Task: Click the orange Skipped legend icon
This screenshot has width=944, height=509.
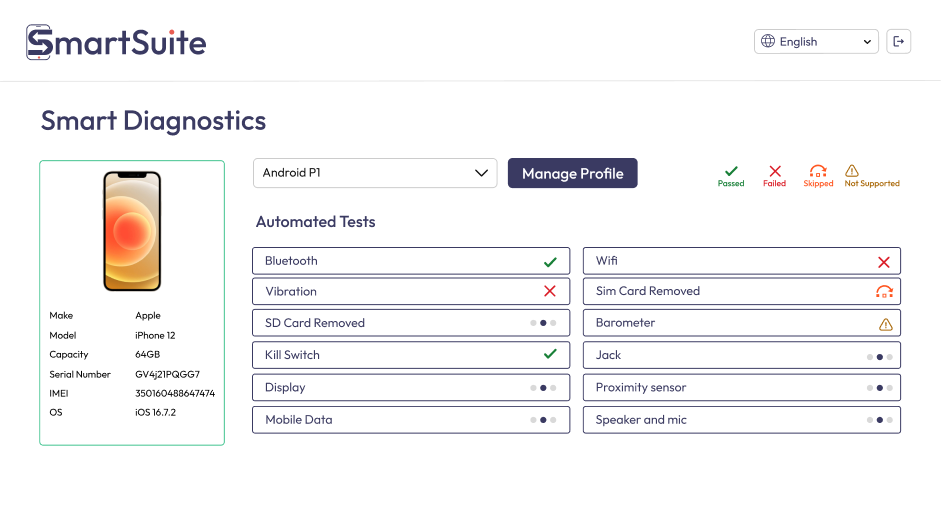Action: (818, 171)
